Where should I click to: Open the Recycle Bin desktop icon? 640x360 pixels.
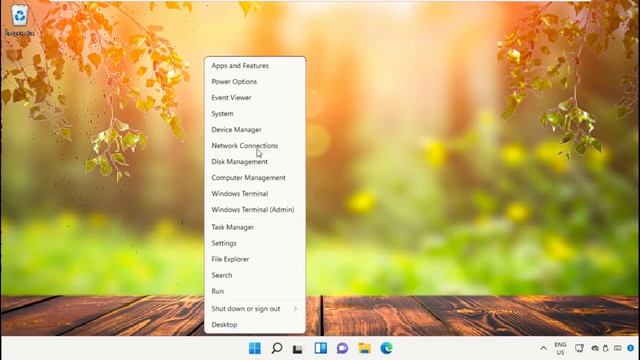coord(20,20)
